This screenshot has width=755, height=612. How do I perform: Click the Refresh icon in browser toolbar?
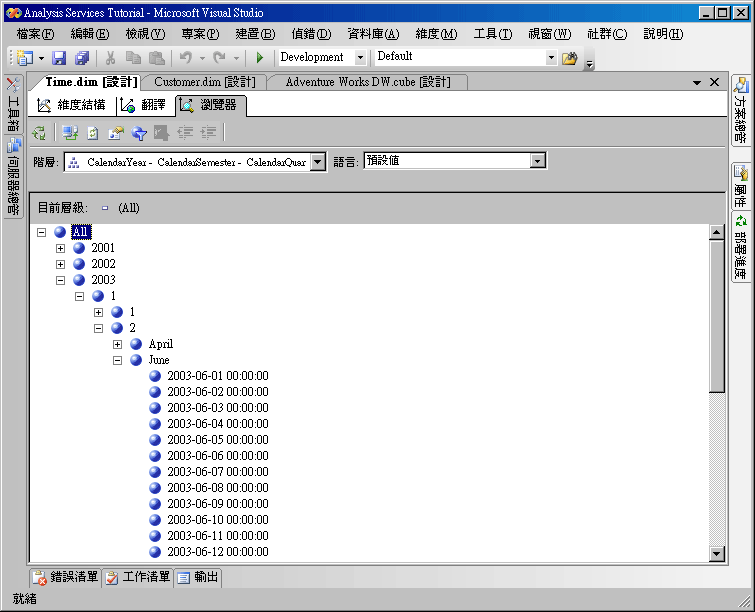[92, 133]
